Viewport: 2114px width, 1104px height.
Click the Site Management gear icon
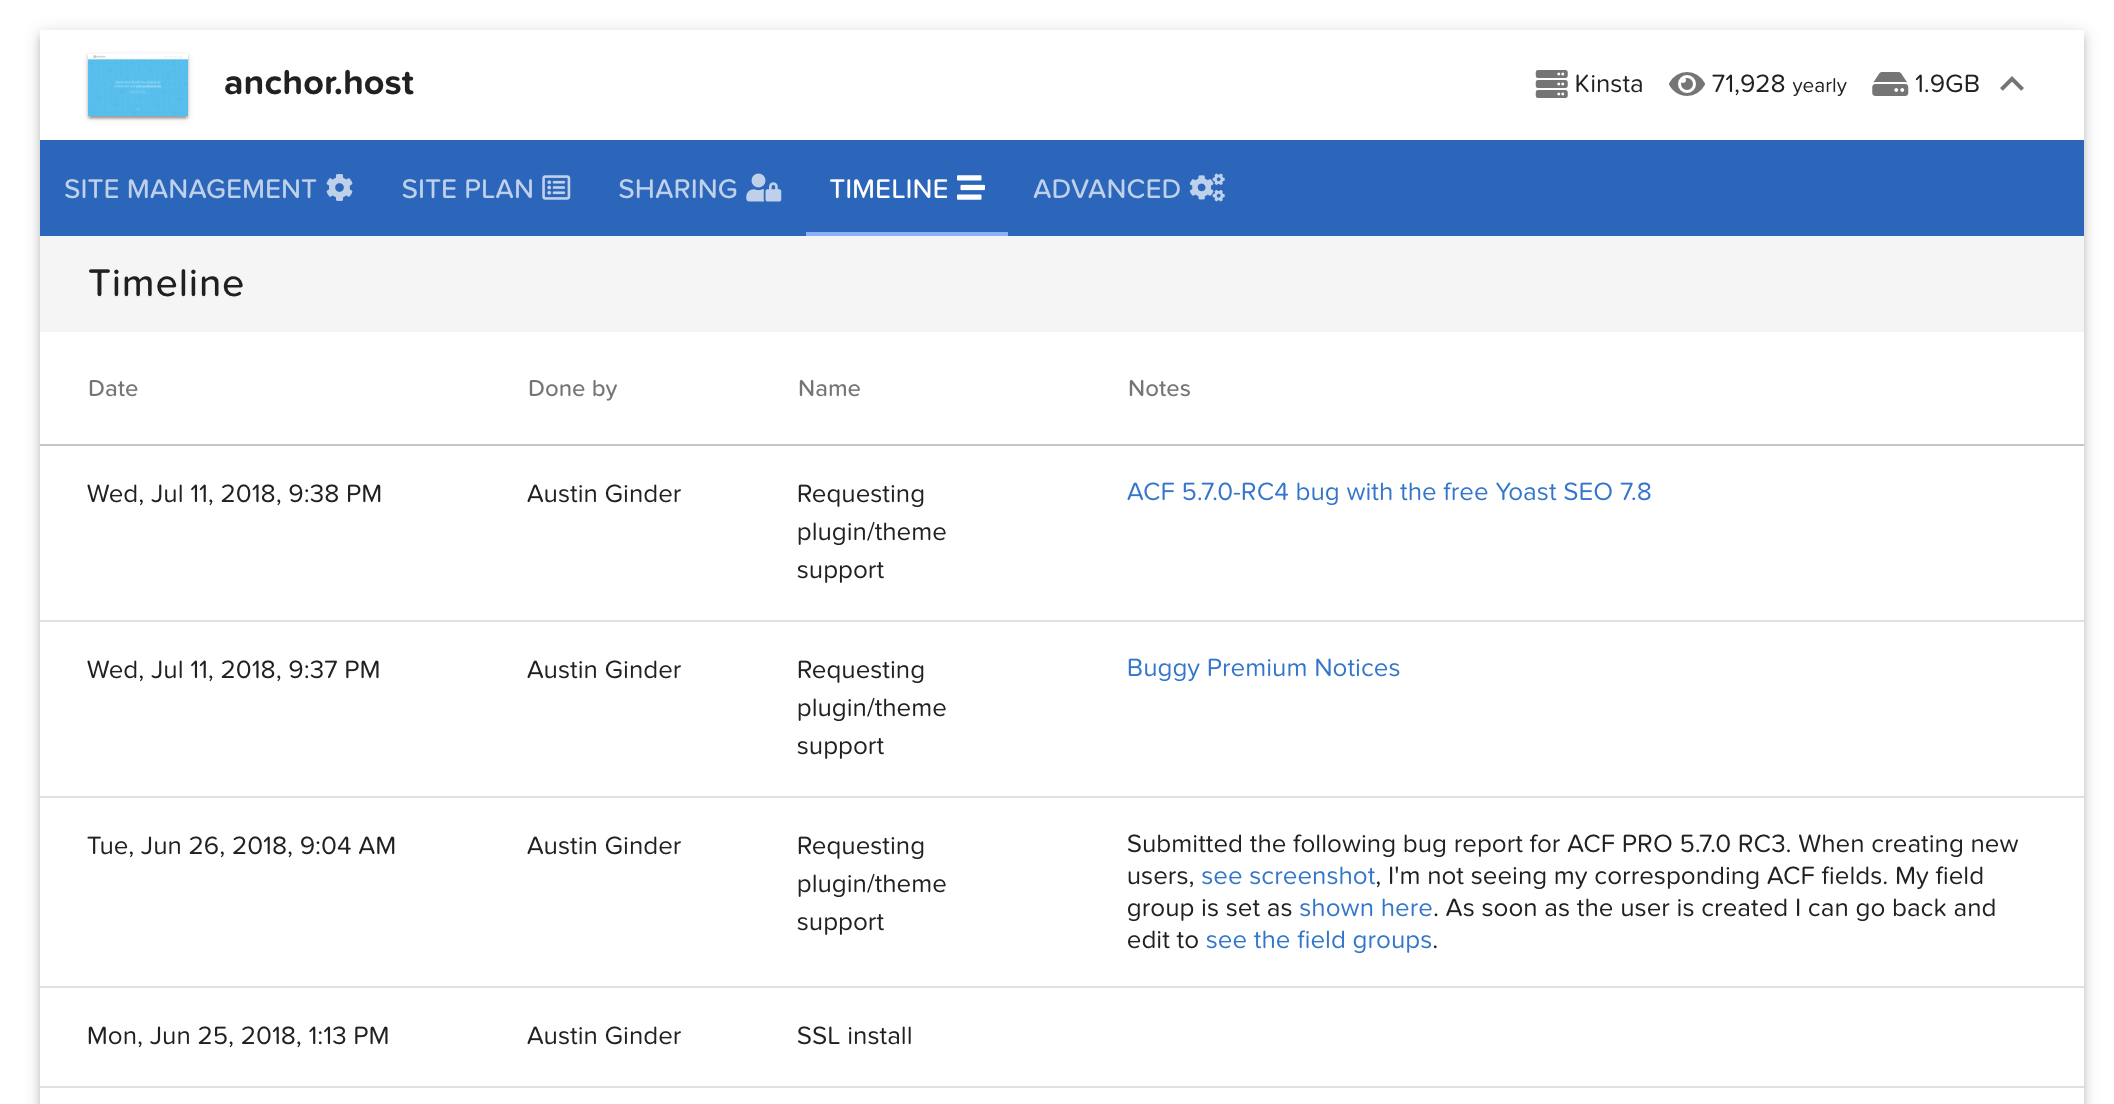coord(340,187)
